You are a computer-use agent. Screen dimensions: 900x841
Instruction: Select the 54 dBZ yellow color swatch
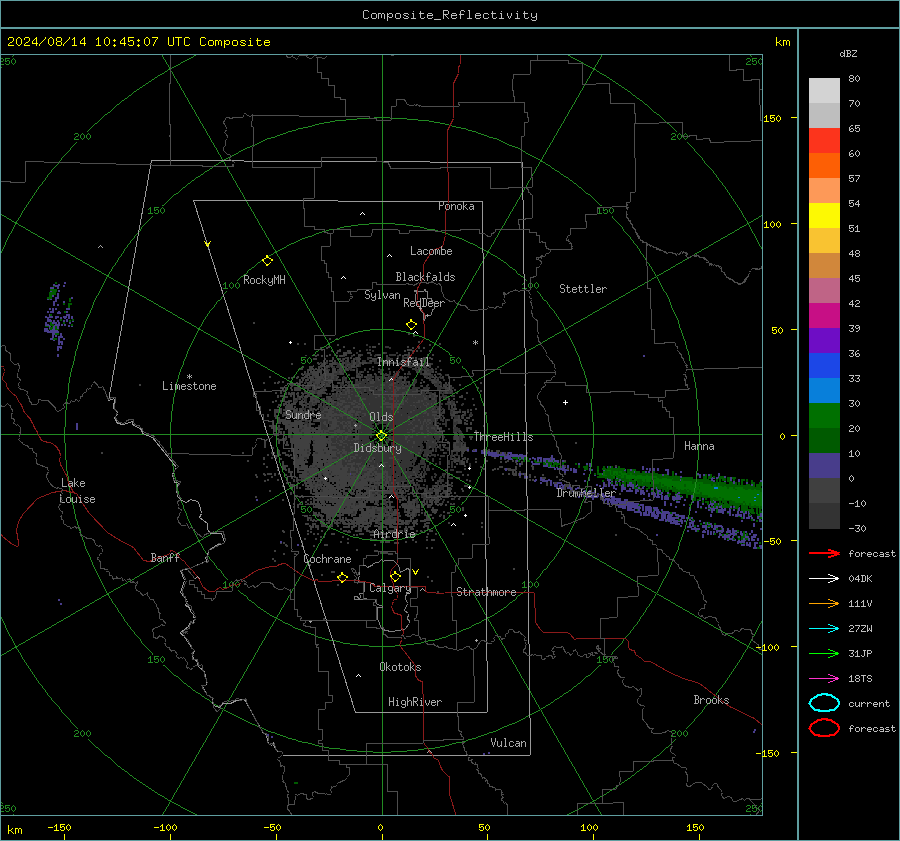[824, 215]
